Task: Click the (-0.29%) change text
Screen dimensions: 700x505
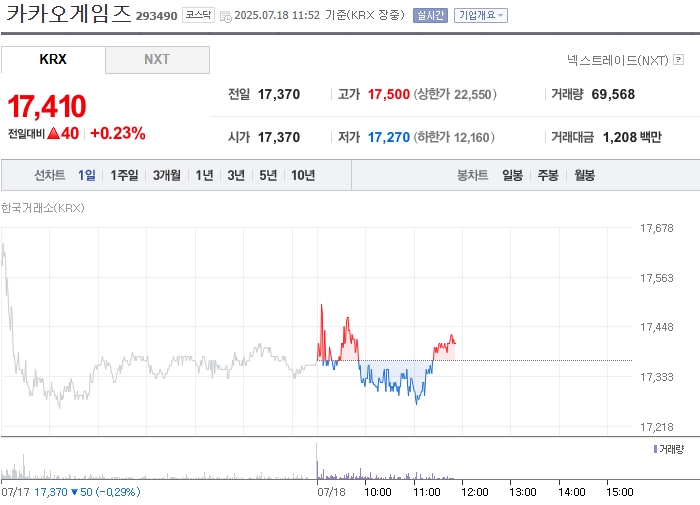Action: (x=118, y=492)
